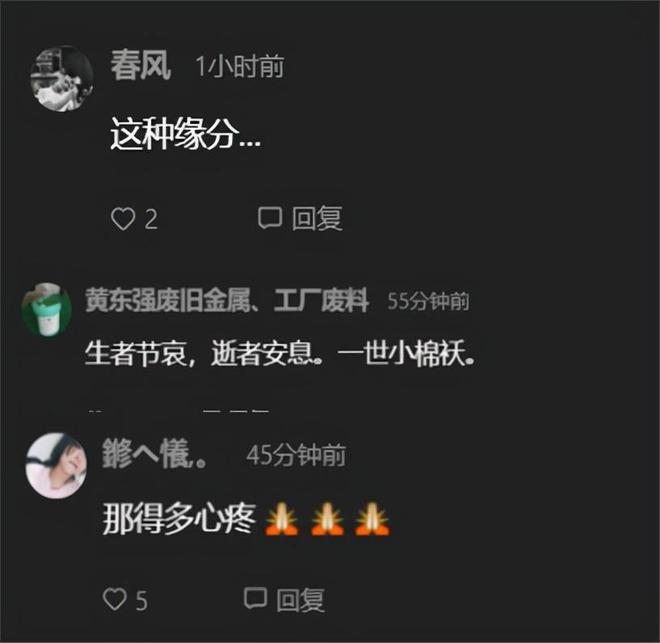Screen dimensions: 660x643
Task: Open reply bubble under 那得多心疼 comment
Action: 255,598
